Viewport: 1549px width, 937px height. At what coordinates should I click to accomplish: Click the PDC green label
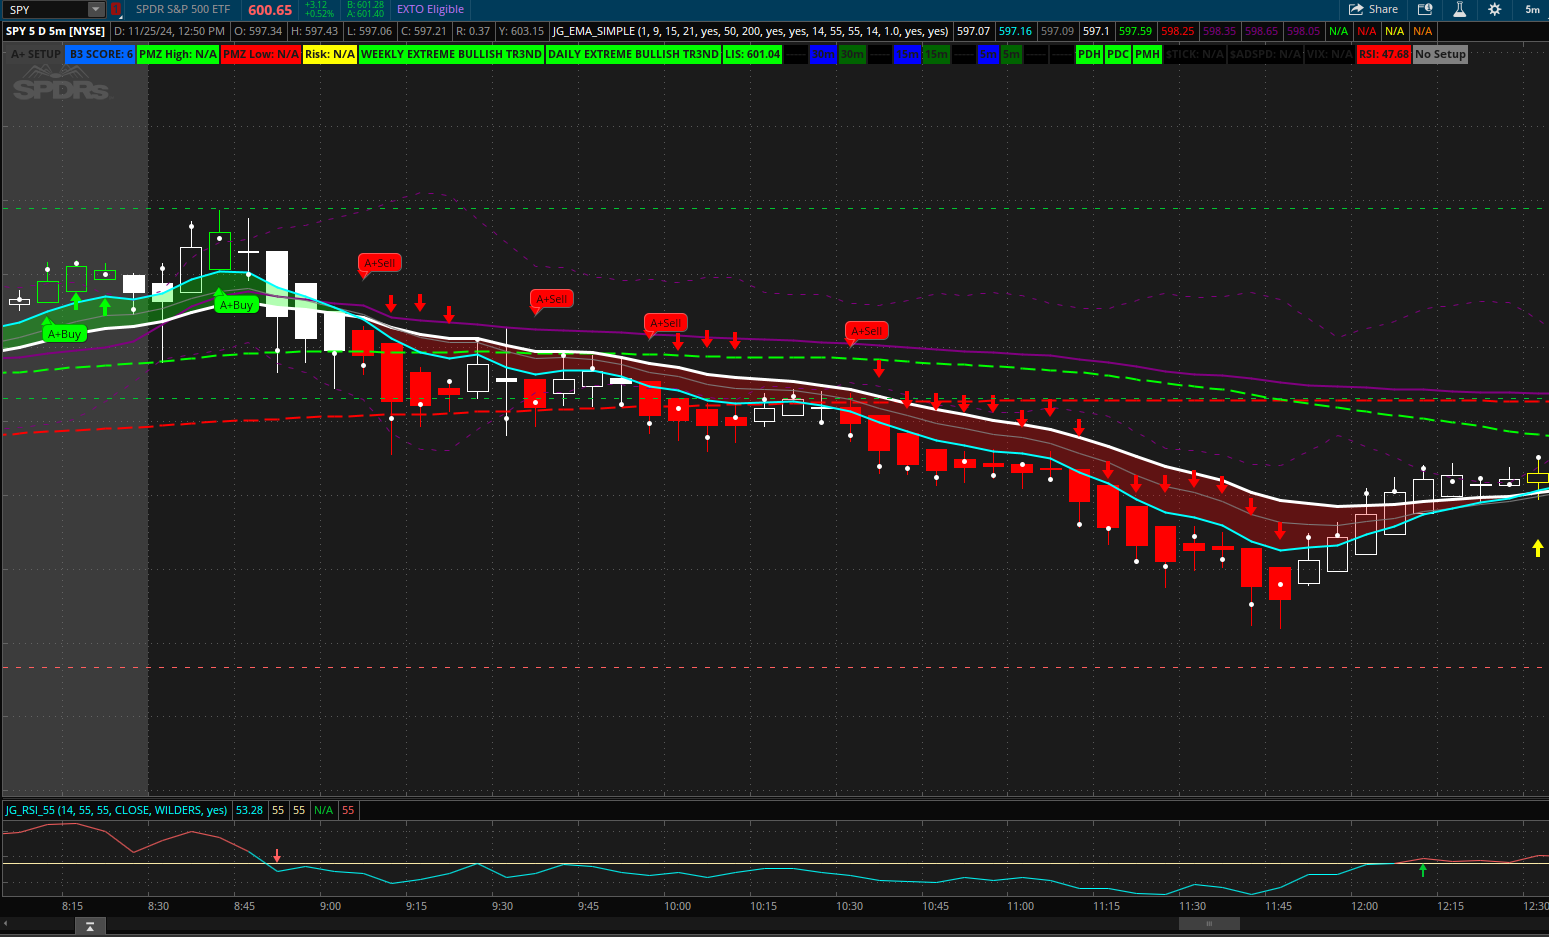[x=1118, y=54]
